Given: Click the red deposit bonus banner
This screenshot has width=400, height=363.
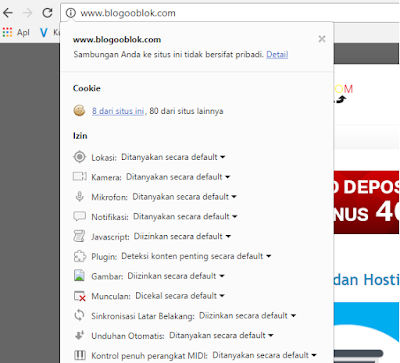Looking at the screenshot, I should [x=366, y=202].
